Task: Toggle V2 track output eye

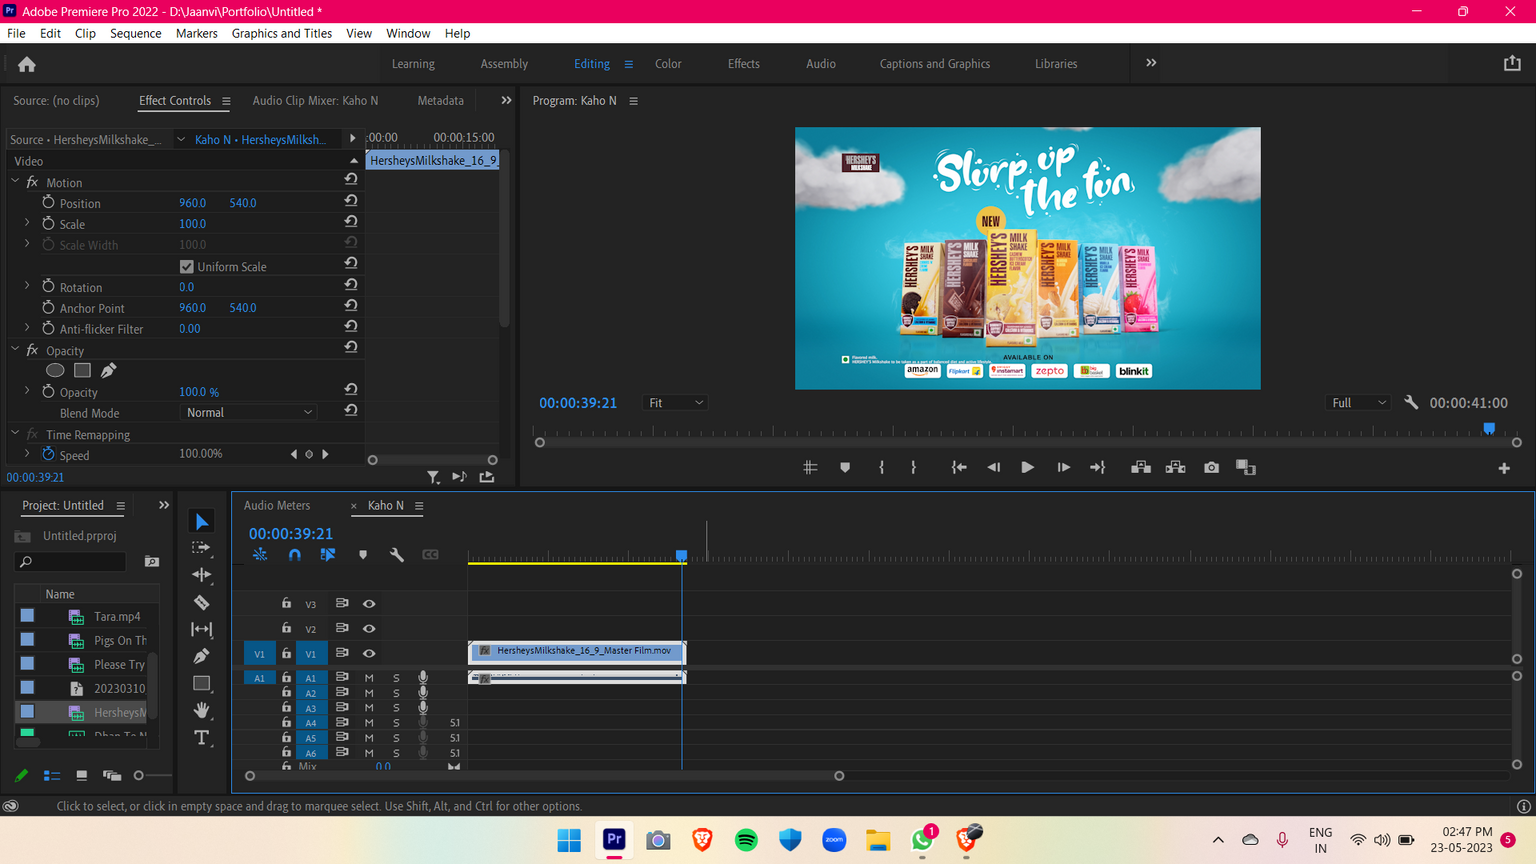Action: pos(369,628)
